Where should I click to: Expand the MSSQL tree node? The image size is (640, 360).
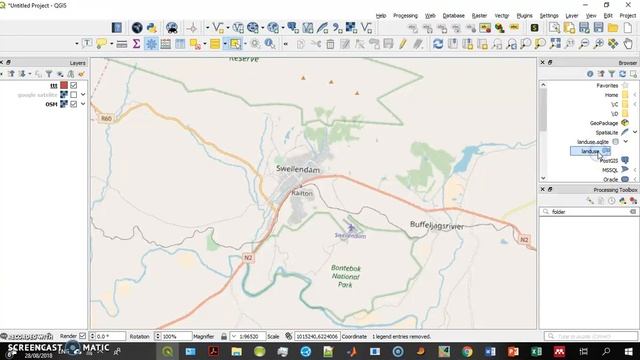(x=635, y=170)
